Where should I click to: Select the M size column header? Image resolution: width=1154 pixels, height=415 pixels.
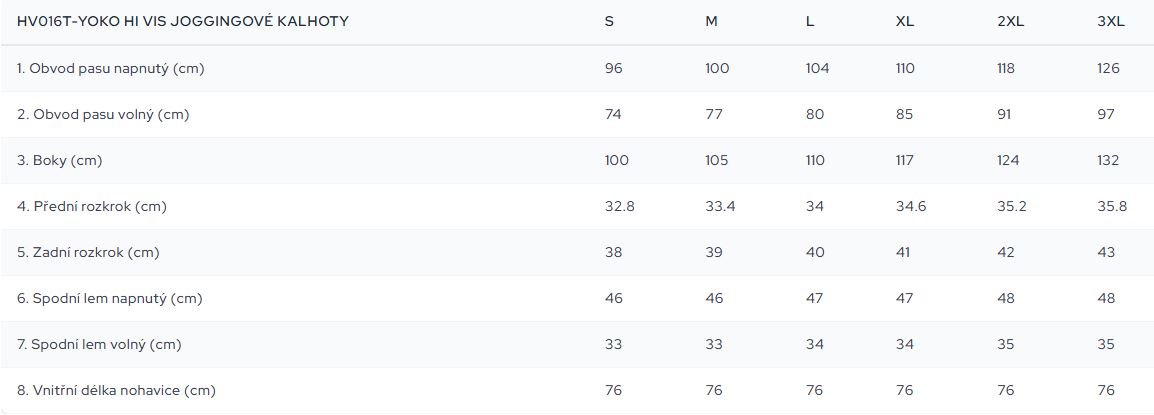[711, 22]
